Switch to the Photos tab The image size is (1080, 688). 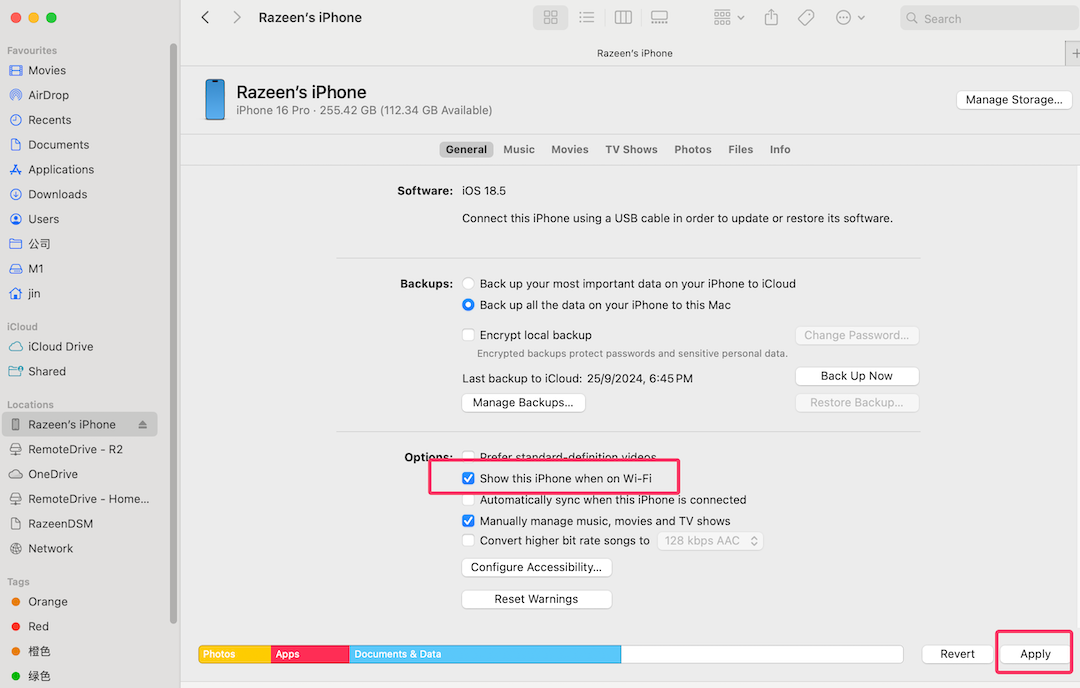point(692,149)
